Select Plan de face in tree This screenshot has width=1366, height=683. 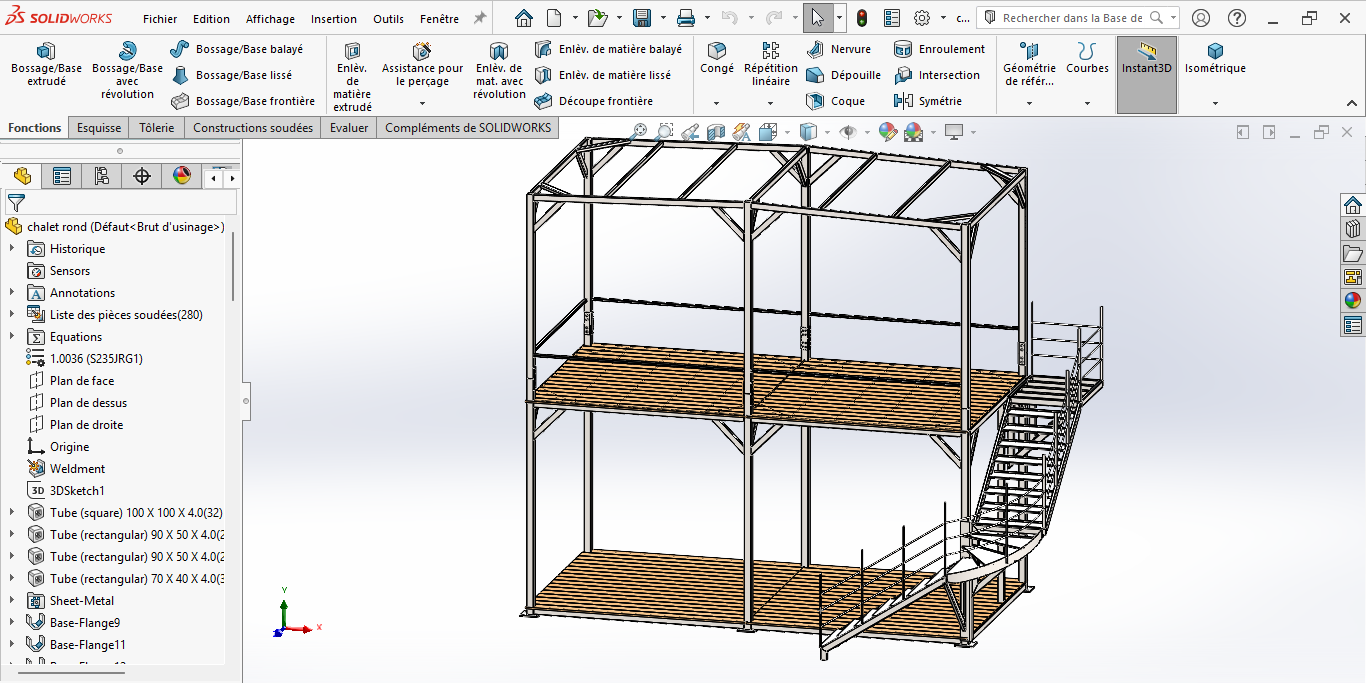81,381
